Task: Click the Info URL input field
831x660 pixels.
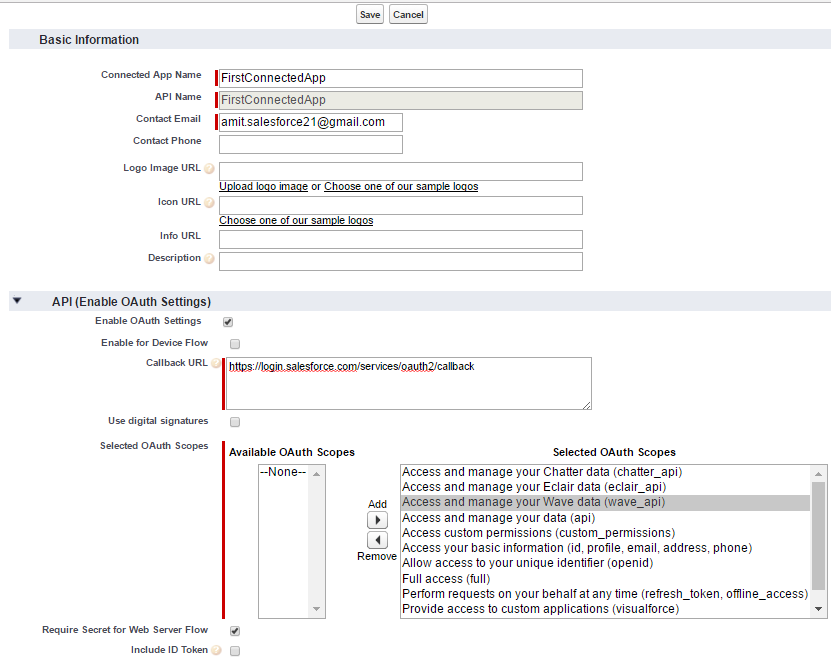Action: tap(401, 239)
